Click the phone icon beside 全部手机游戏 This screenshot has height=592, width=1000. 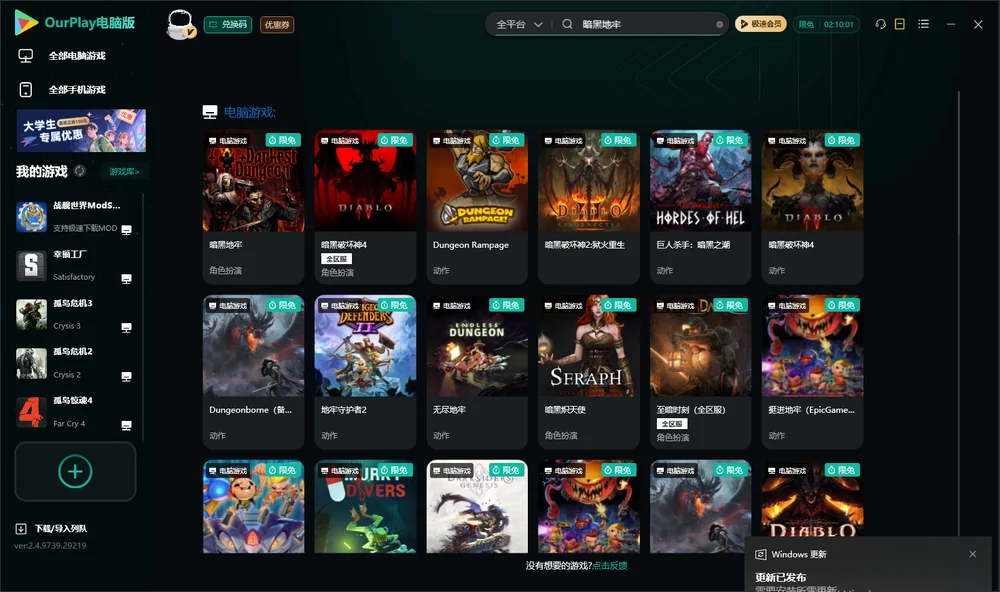pos(26,89)
